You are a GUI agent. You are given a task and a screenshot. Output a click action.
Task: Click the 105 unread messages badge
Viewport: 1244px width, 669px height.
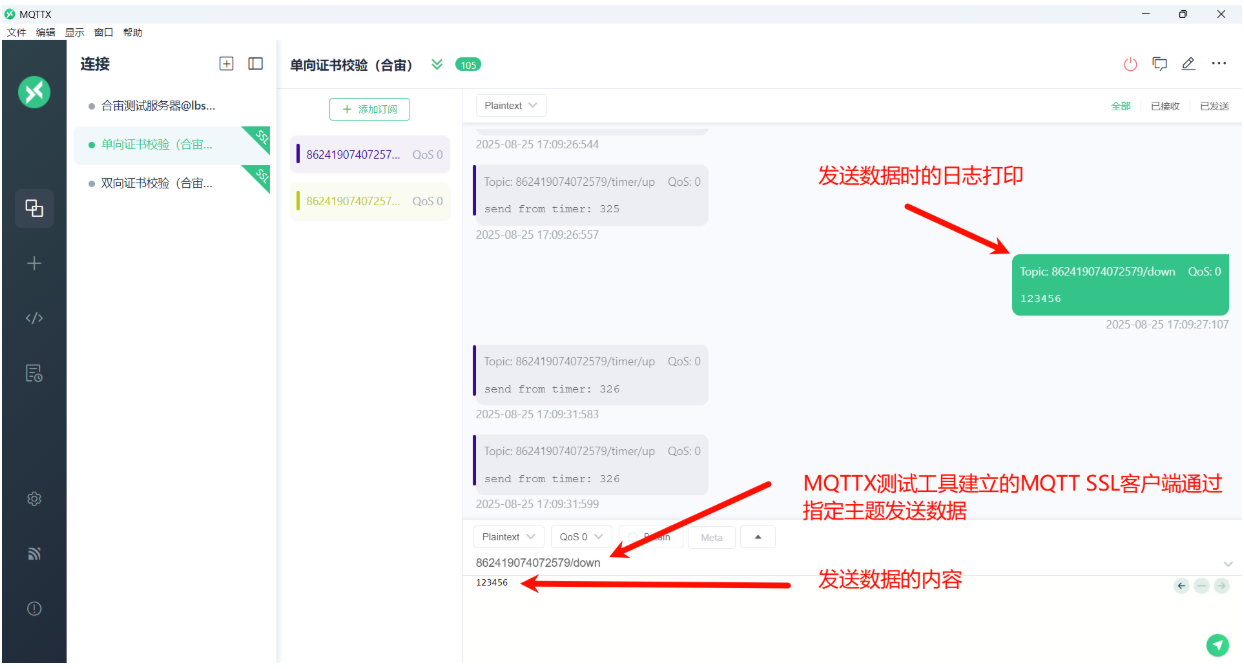click(468, 64)
